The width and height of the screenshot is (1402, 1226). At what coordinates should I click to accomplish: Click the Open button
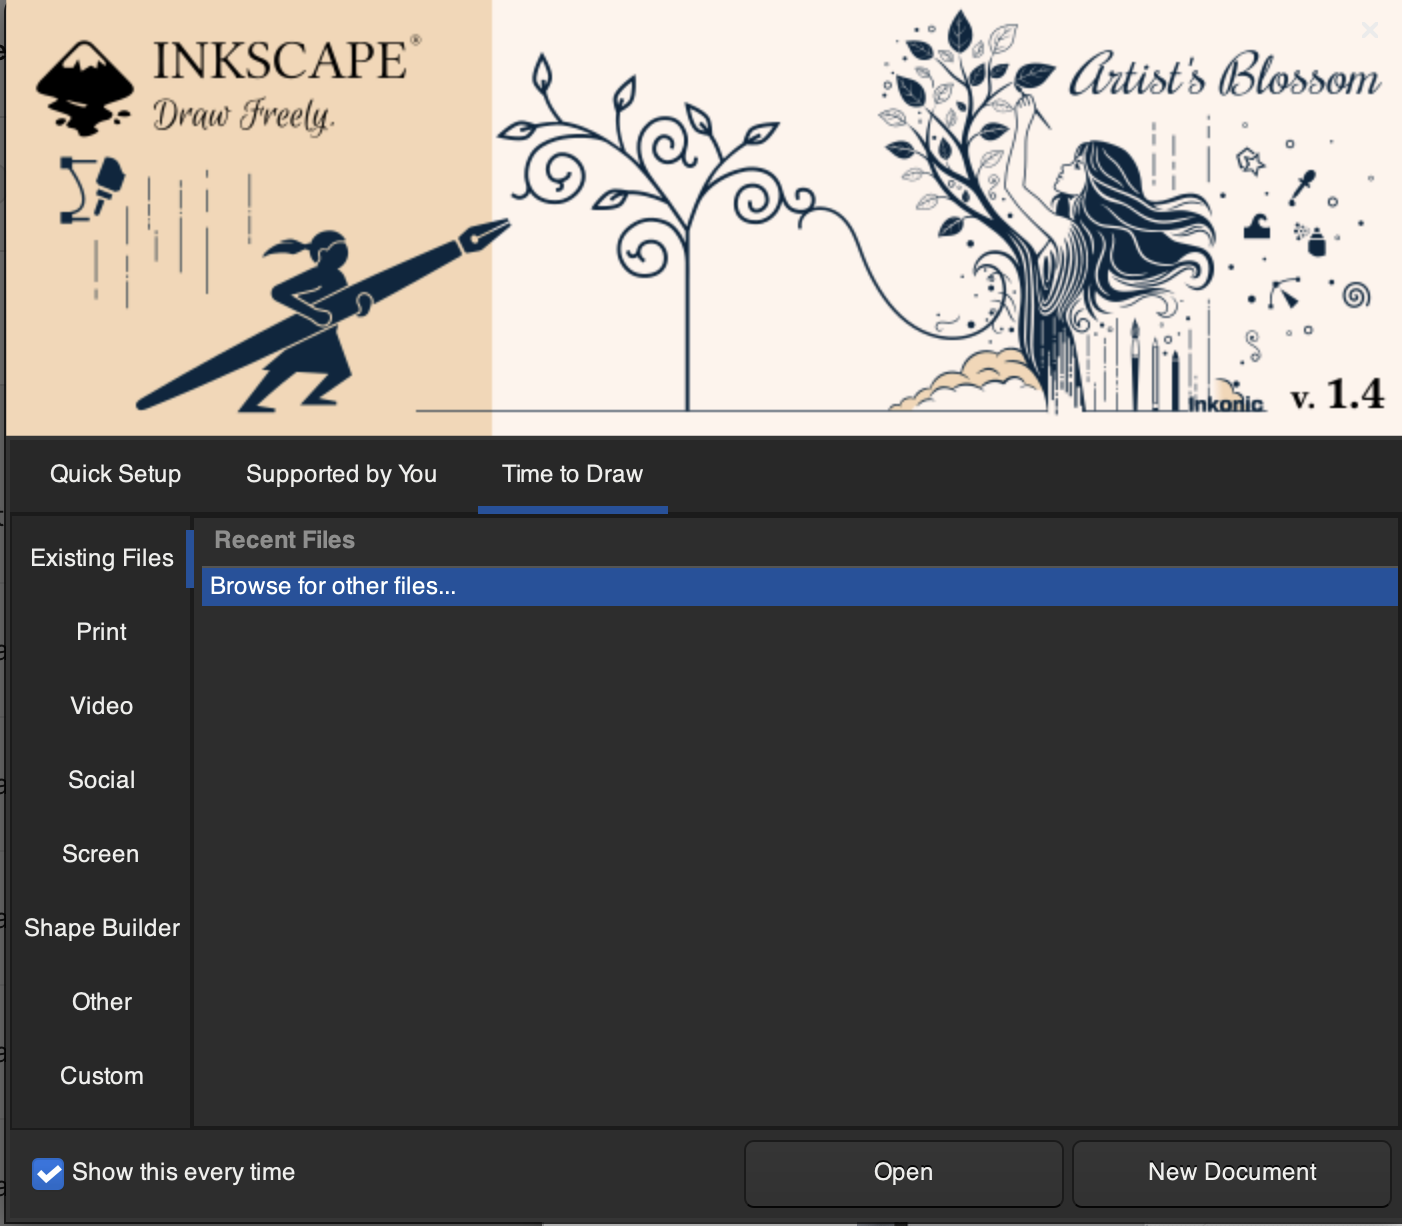tap(904, 1173)
